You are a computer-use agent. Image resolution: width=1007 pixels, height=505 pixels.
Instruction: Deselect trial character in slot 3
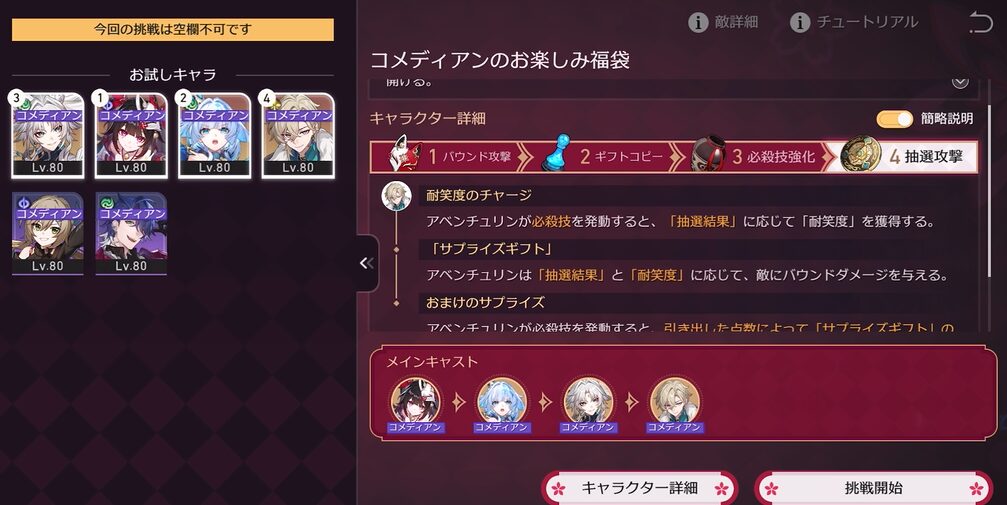tap(48, 136)
